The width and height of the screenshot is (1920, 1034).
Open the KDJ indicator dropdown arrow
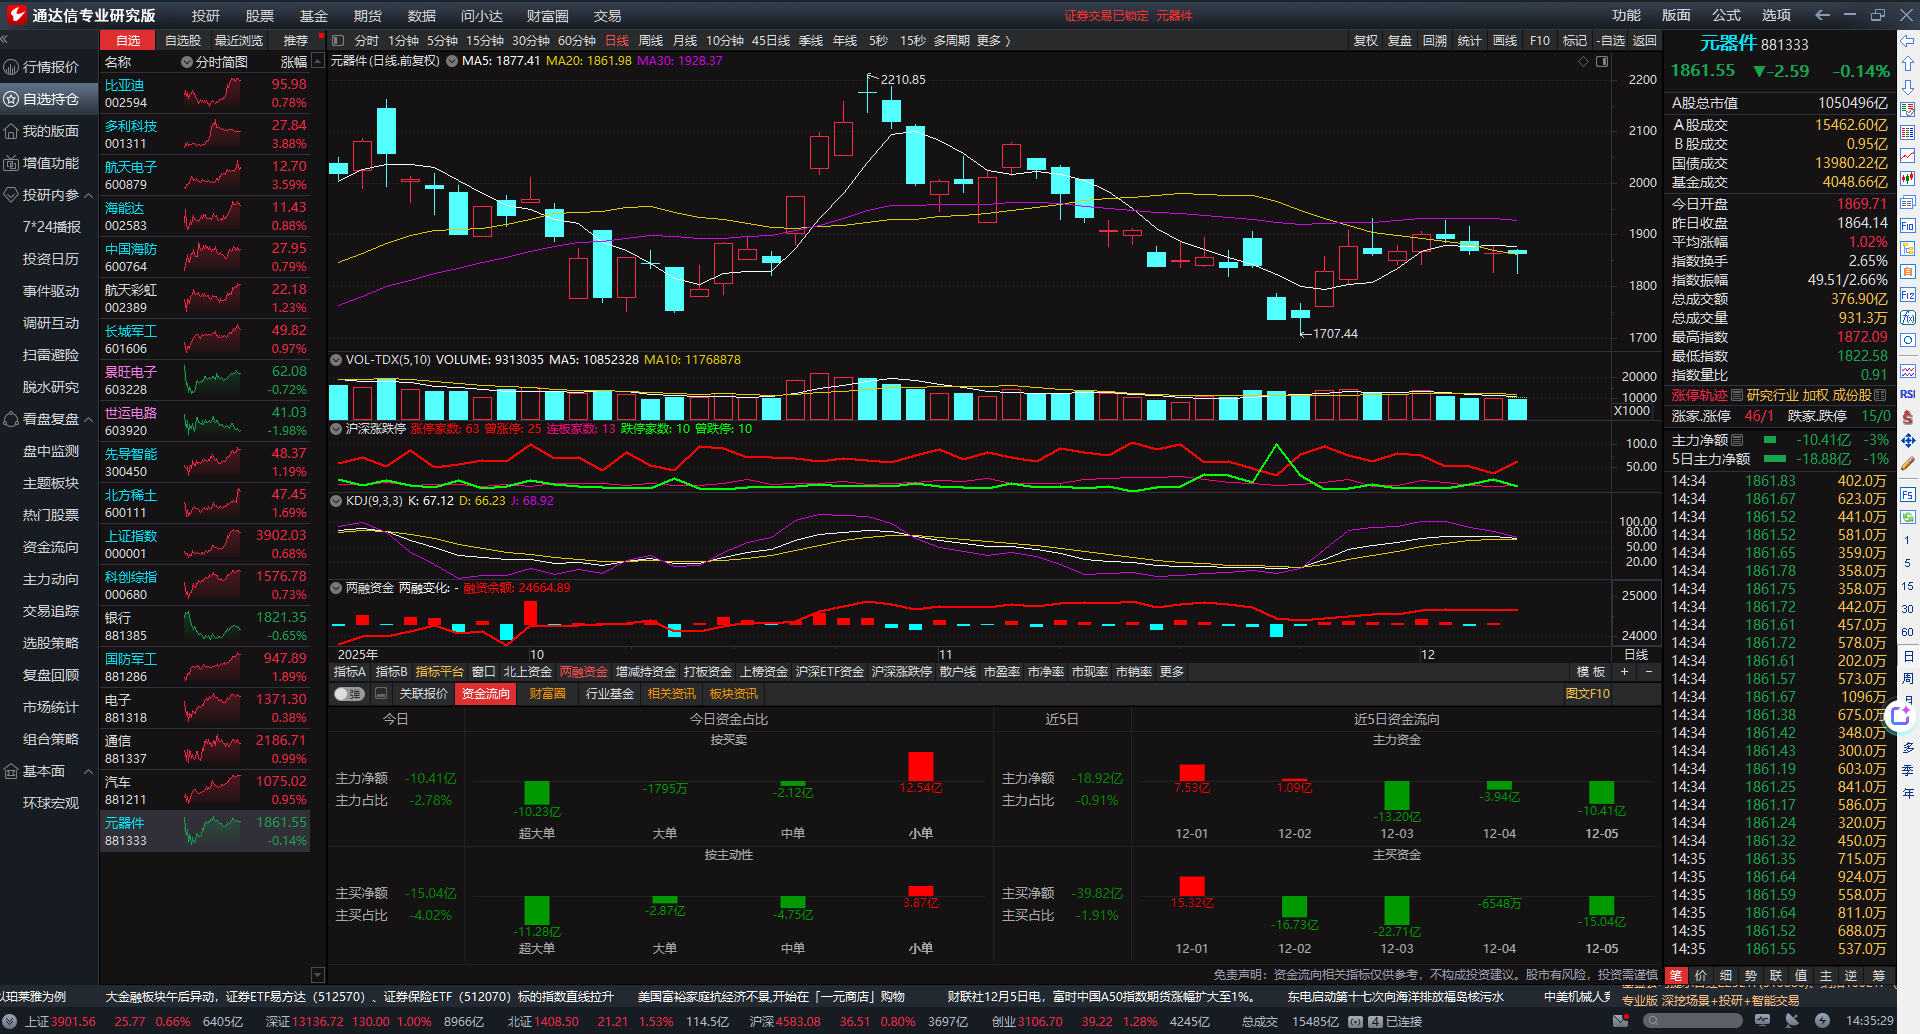pyautogui.click(x=336, y=501)
